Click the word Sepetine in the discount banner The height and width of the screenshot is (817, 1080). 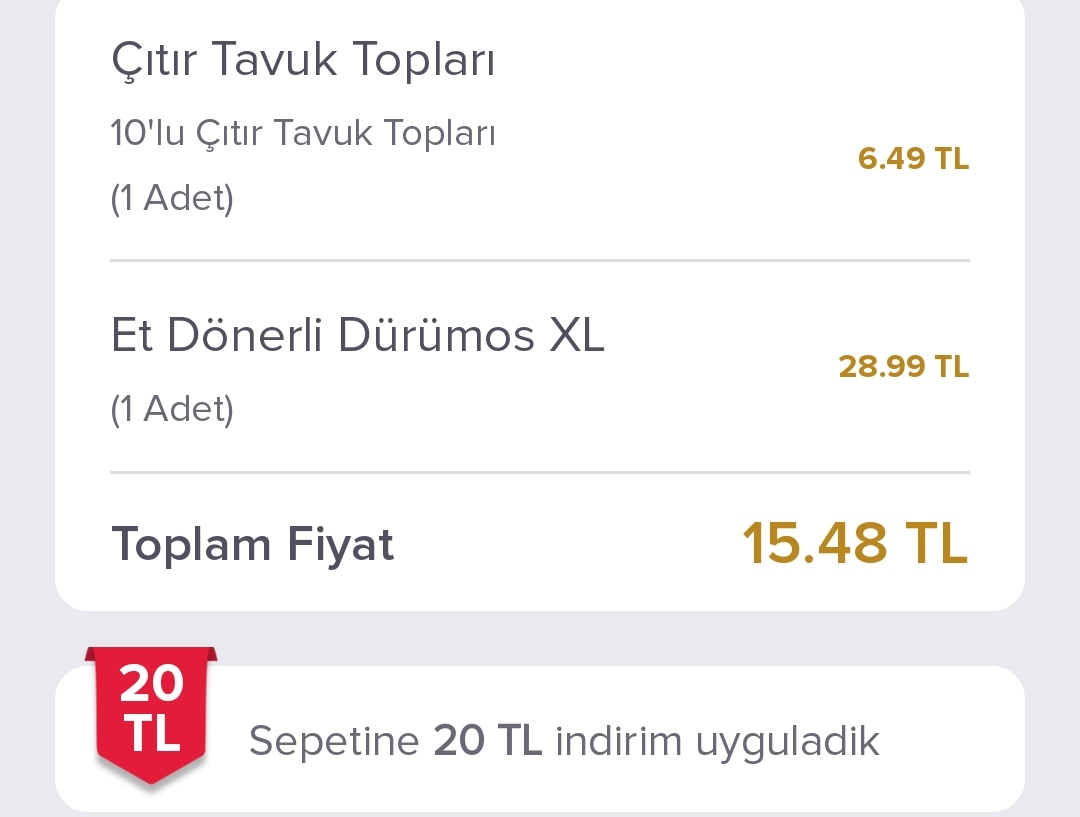coord(334,742)
